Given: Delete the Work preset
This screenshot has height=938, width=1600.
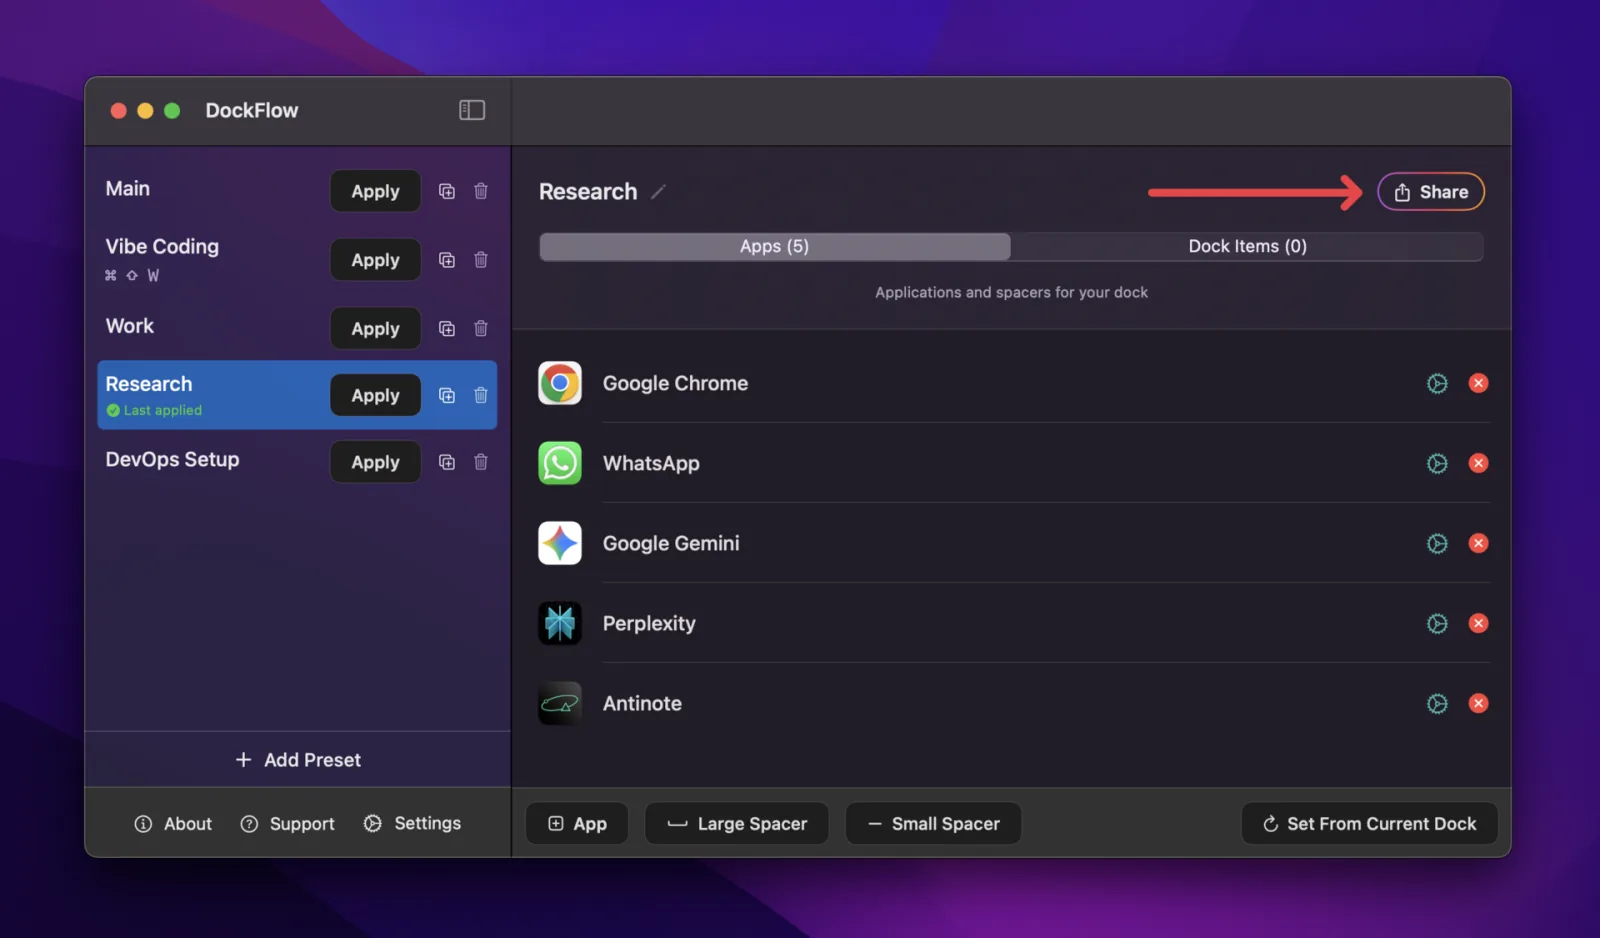Looking at the screenshot, I should pyautogui.click(x=481, y=329).
